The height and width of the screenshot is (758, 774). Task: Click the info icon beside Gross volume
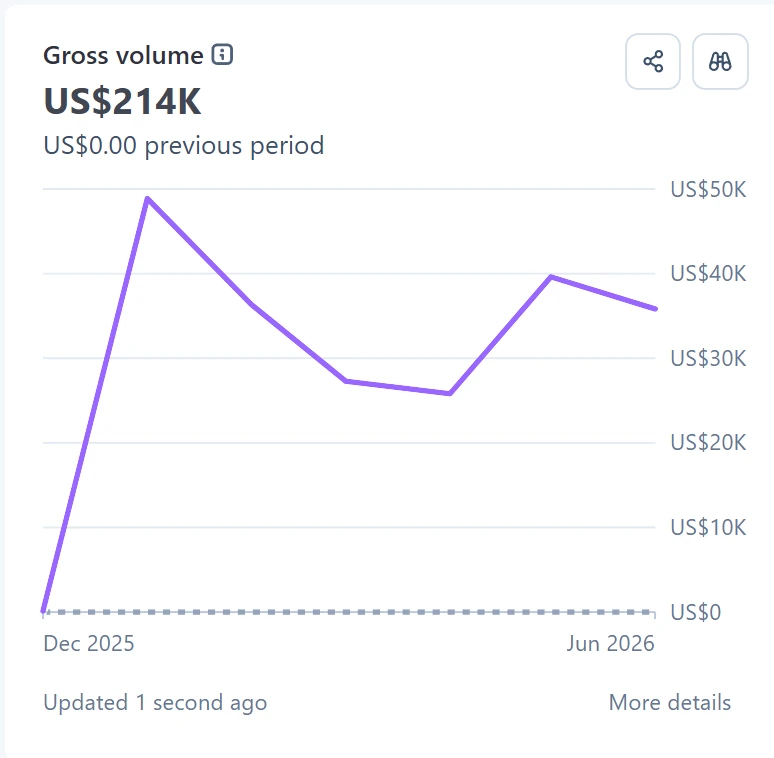pos(222,54)
